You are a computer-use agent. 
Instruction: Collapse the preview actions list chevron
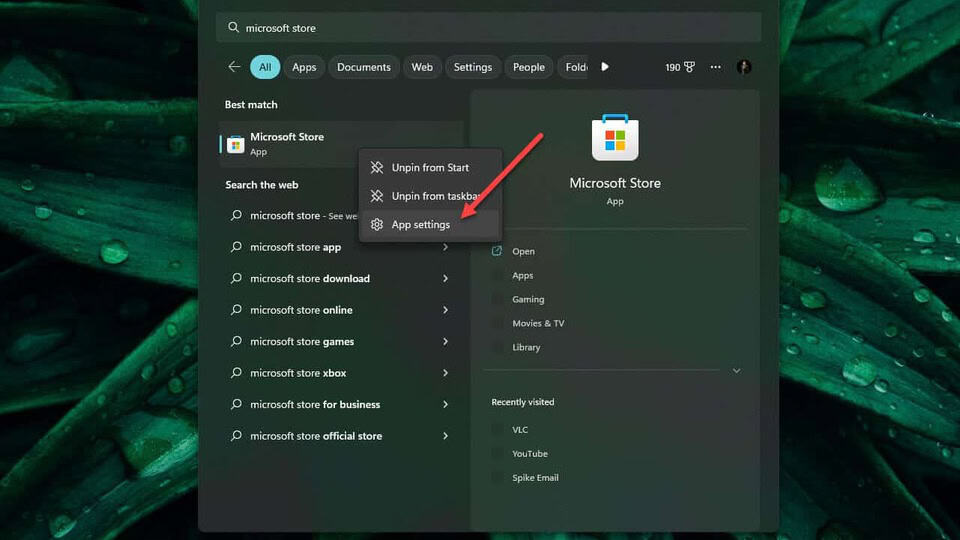737,371
